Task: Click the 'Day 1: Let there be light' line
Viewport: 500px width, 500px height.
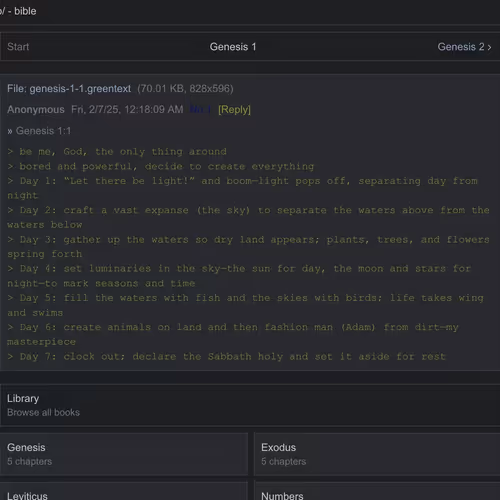Action: click(242, 188)
